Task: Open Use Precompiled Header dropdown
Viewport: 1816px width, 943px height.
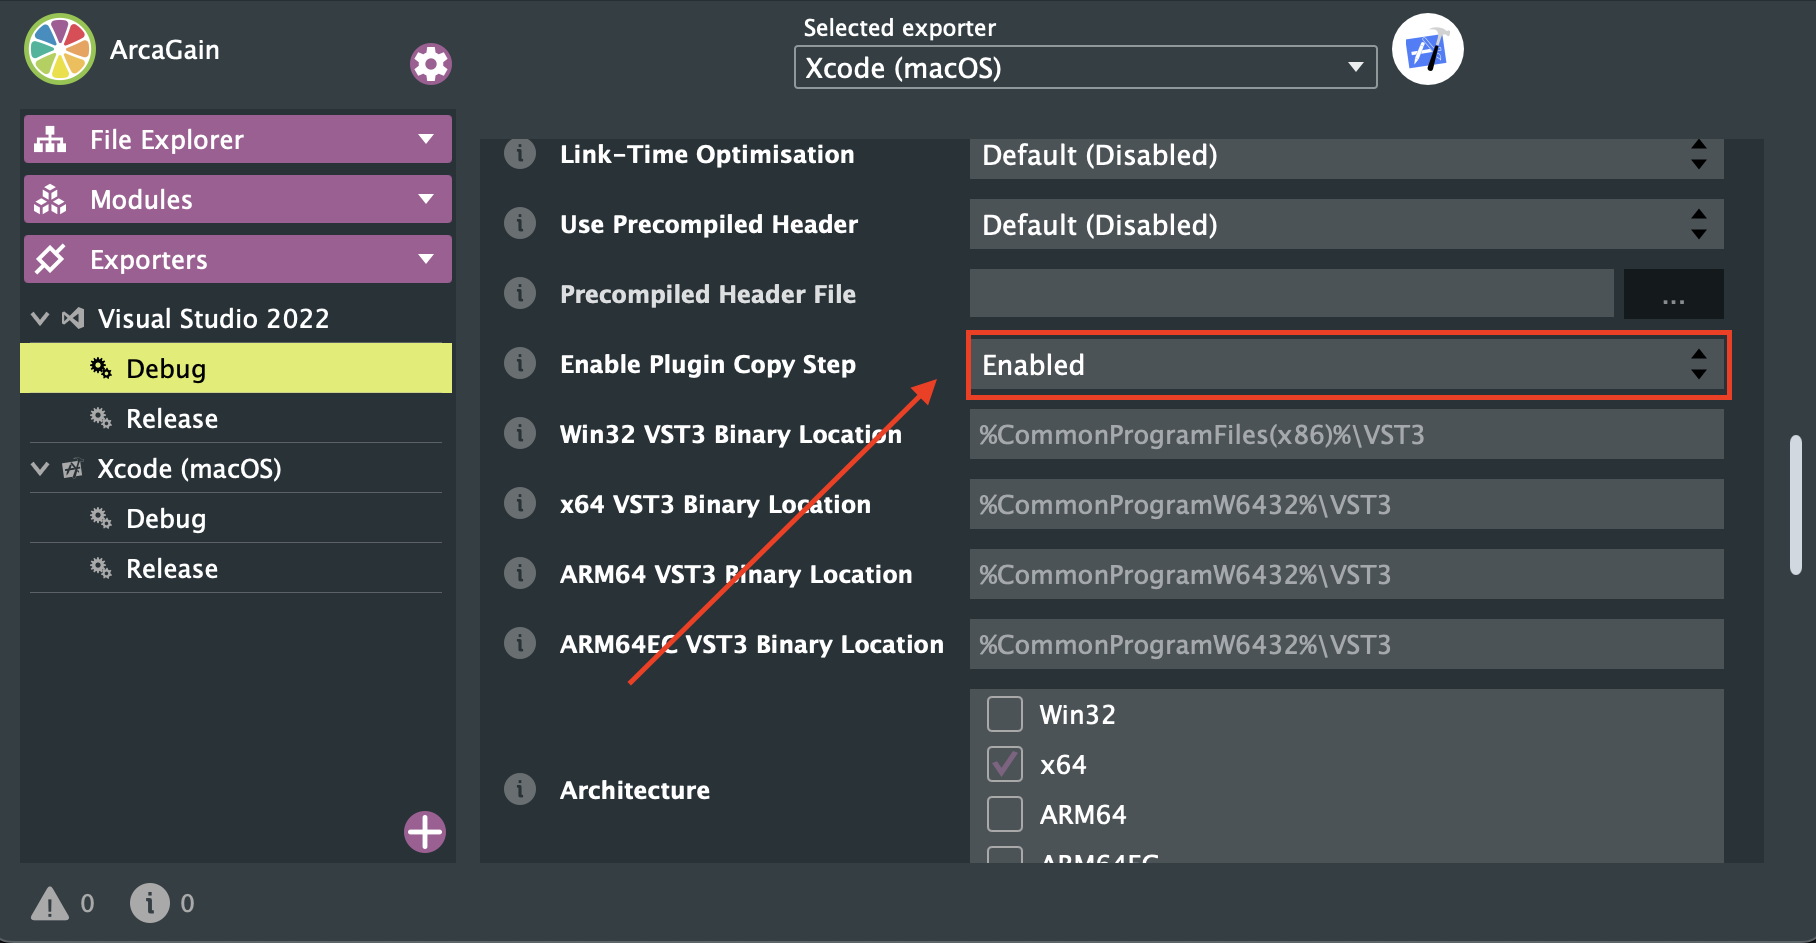Action: (1346, 224)
